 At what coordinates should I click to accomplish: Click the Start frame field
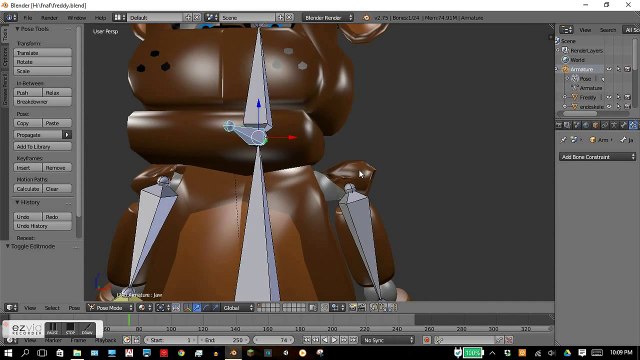pyautogui.click(x=171, y=340)
